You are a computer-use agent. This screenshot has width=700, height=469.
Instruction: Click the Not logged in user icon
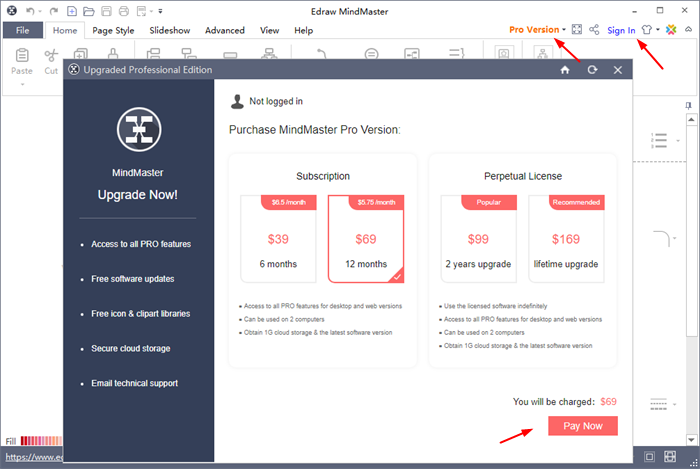tap(237, 102)
